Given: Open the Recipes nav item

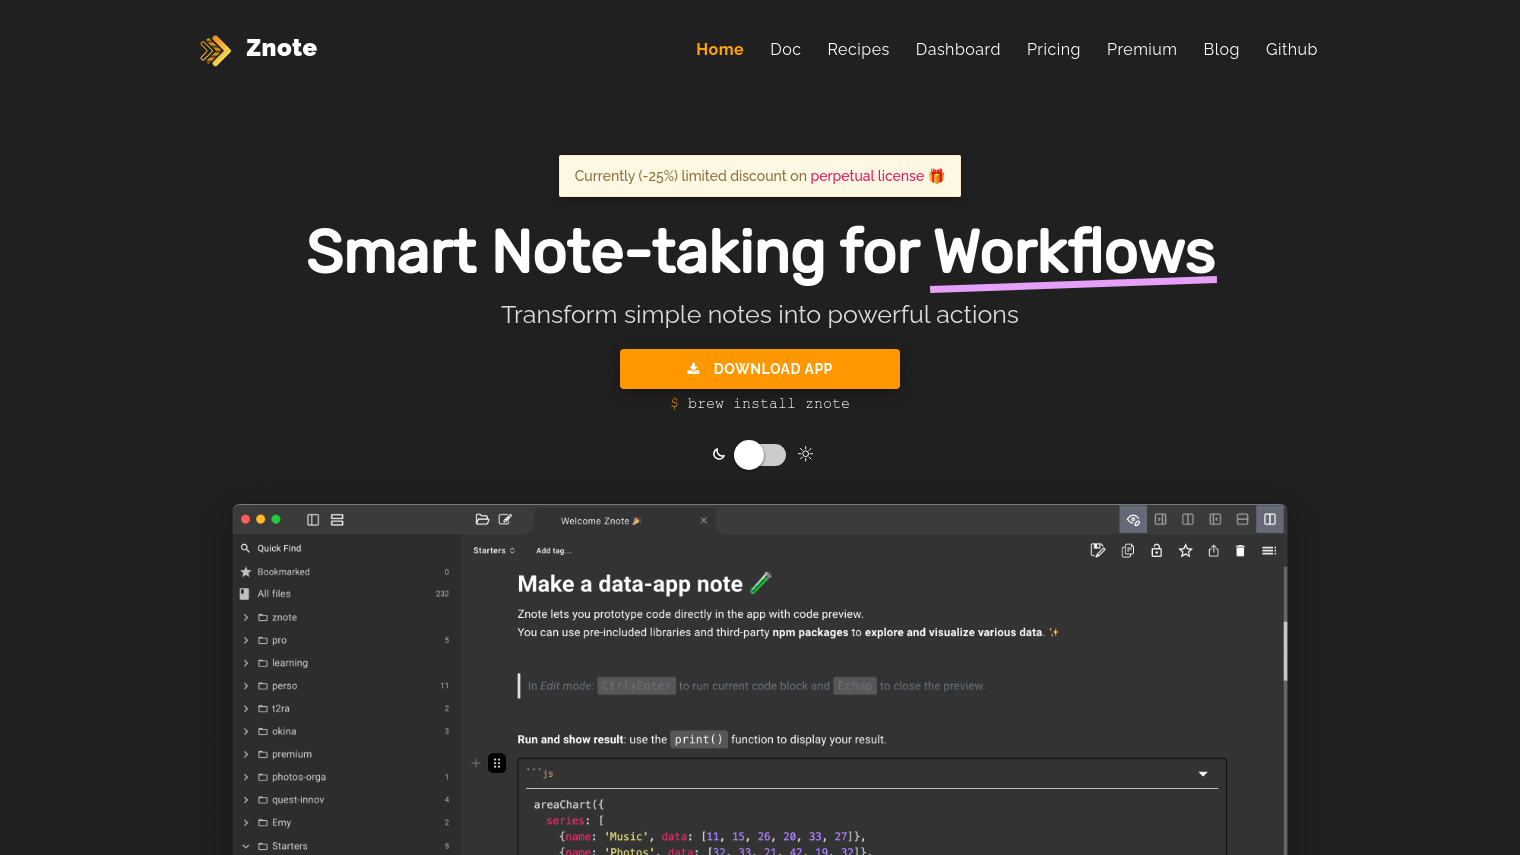Looking at the screenshot, I should (858, 49).
